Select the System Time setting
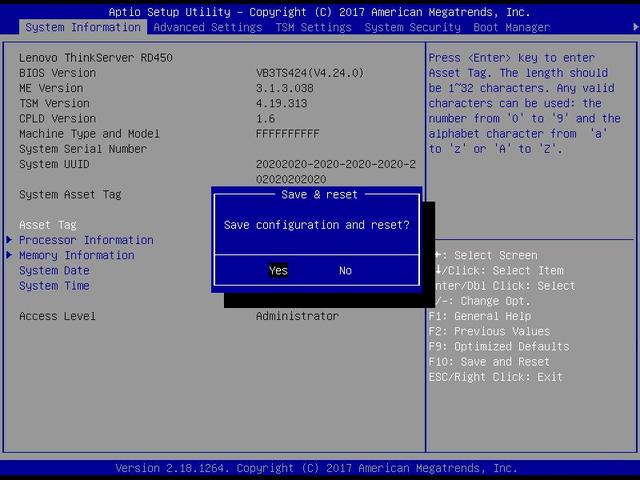 (54, 286)
